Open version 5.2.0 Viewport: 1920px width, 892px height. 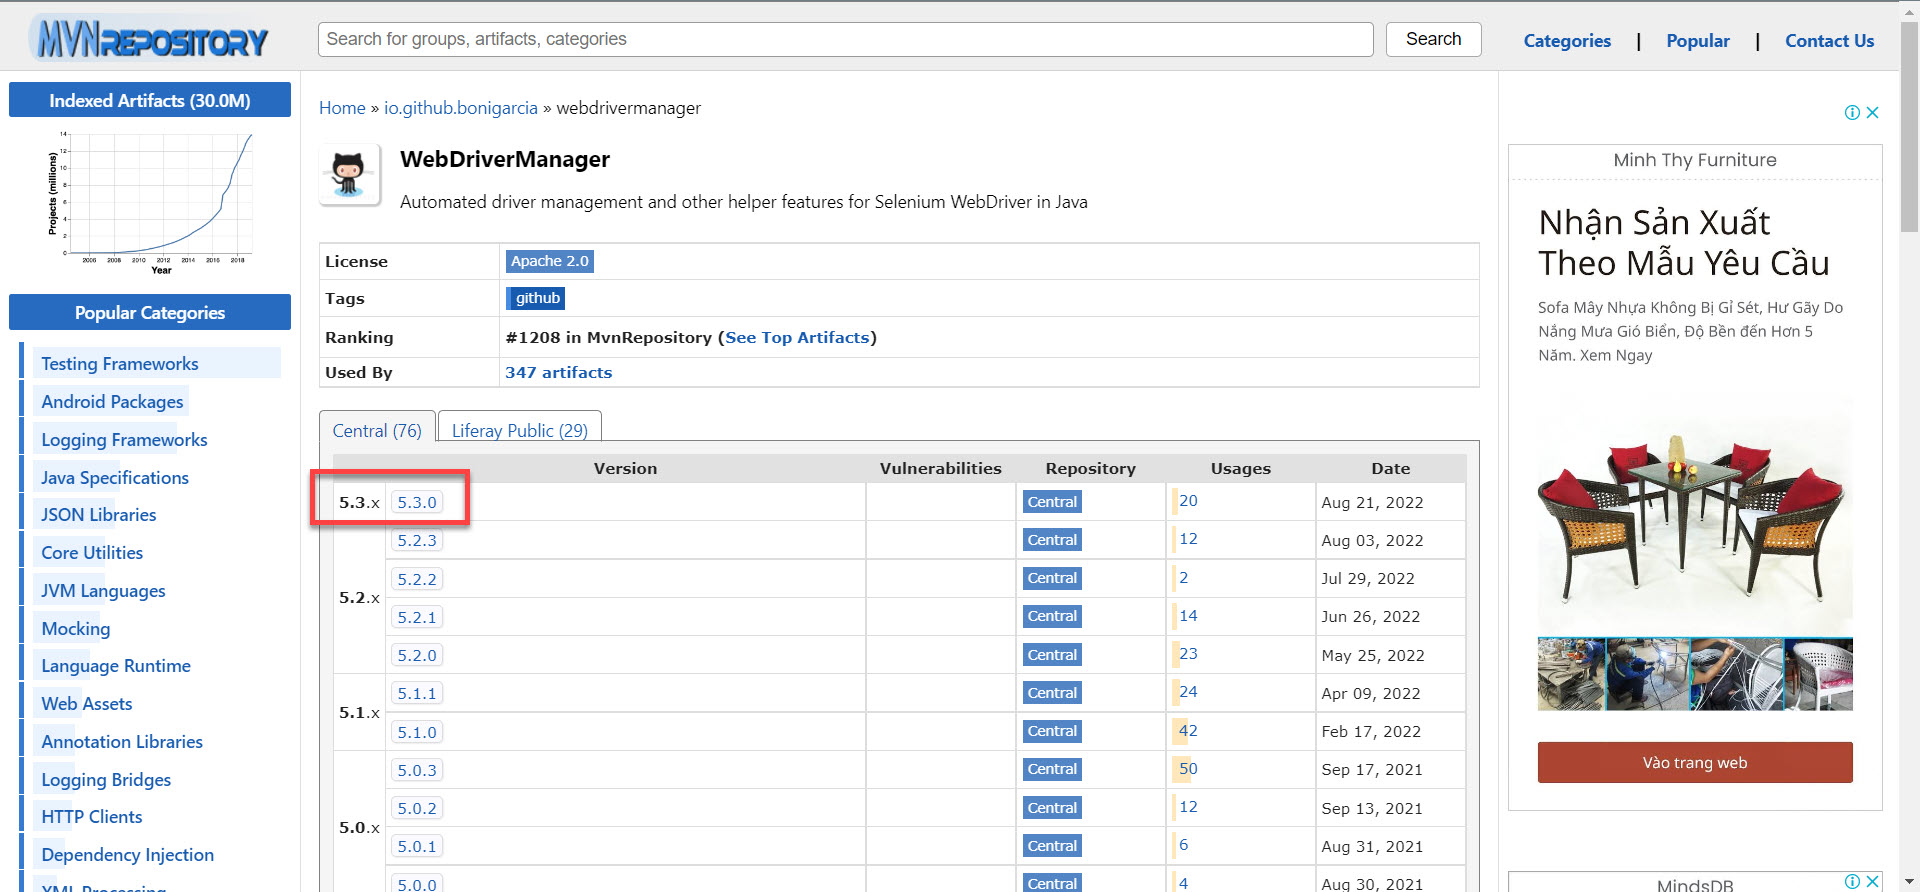pos(417,655)
